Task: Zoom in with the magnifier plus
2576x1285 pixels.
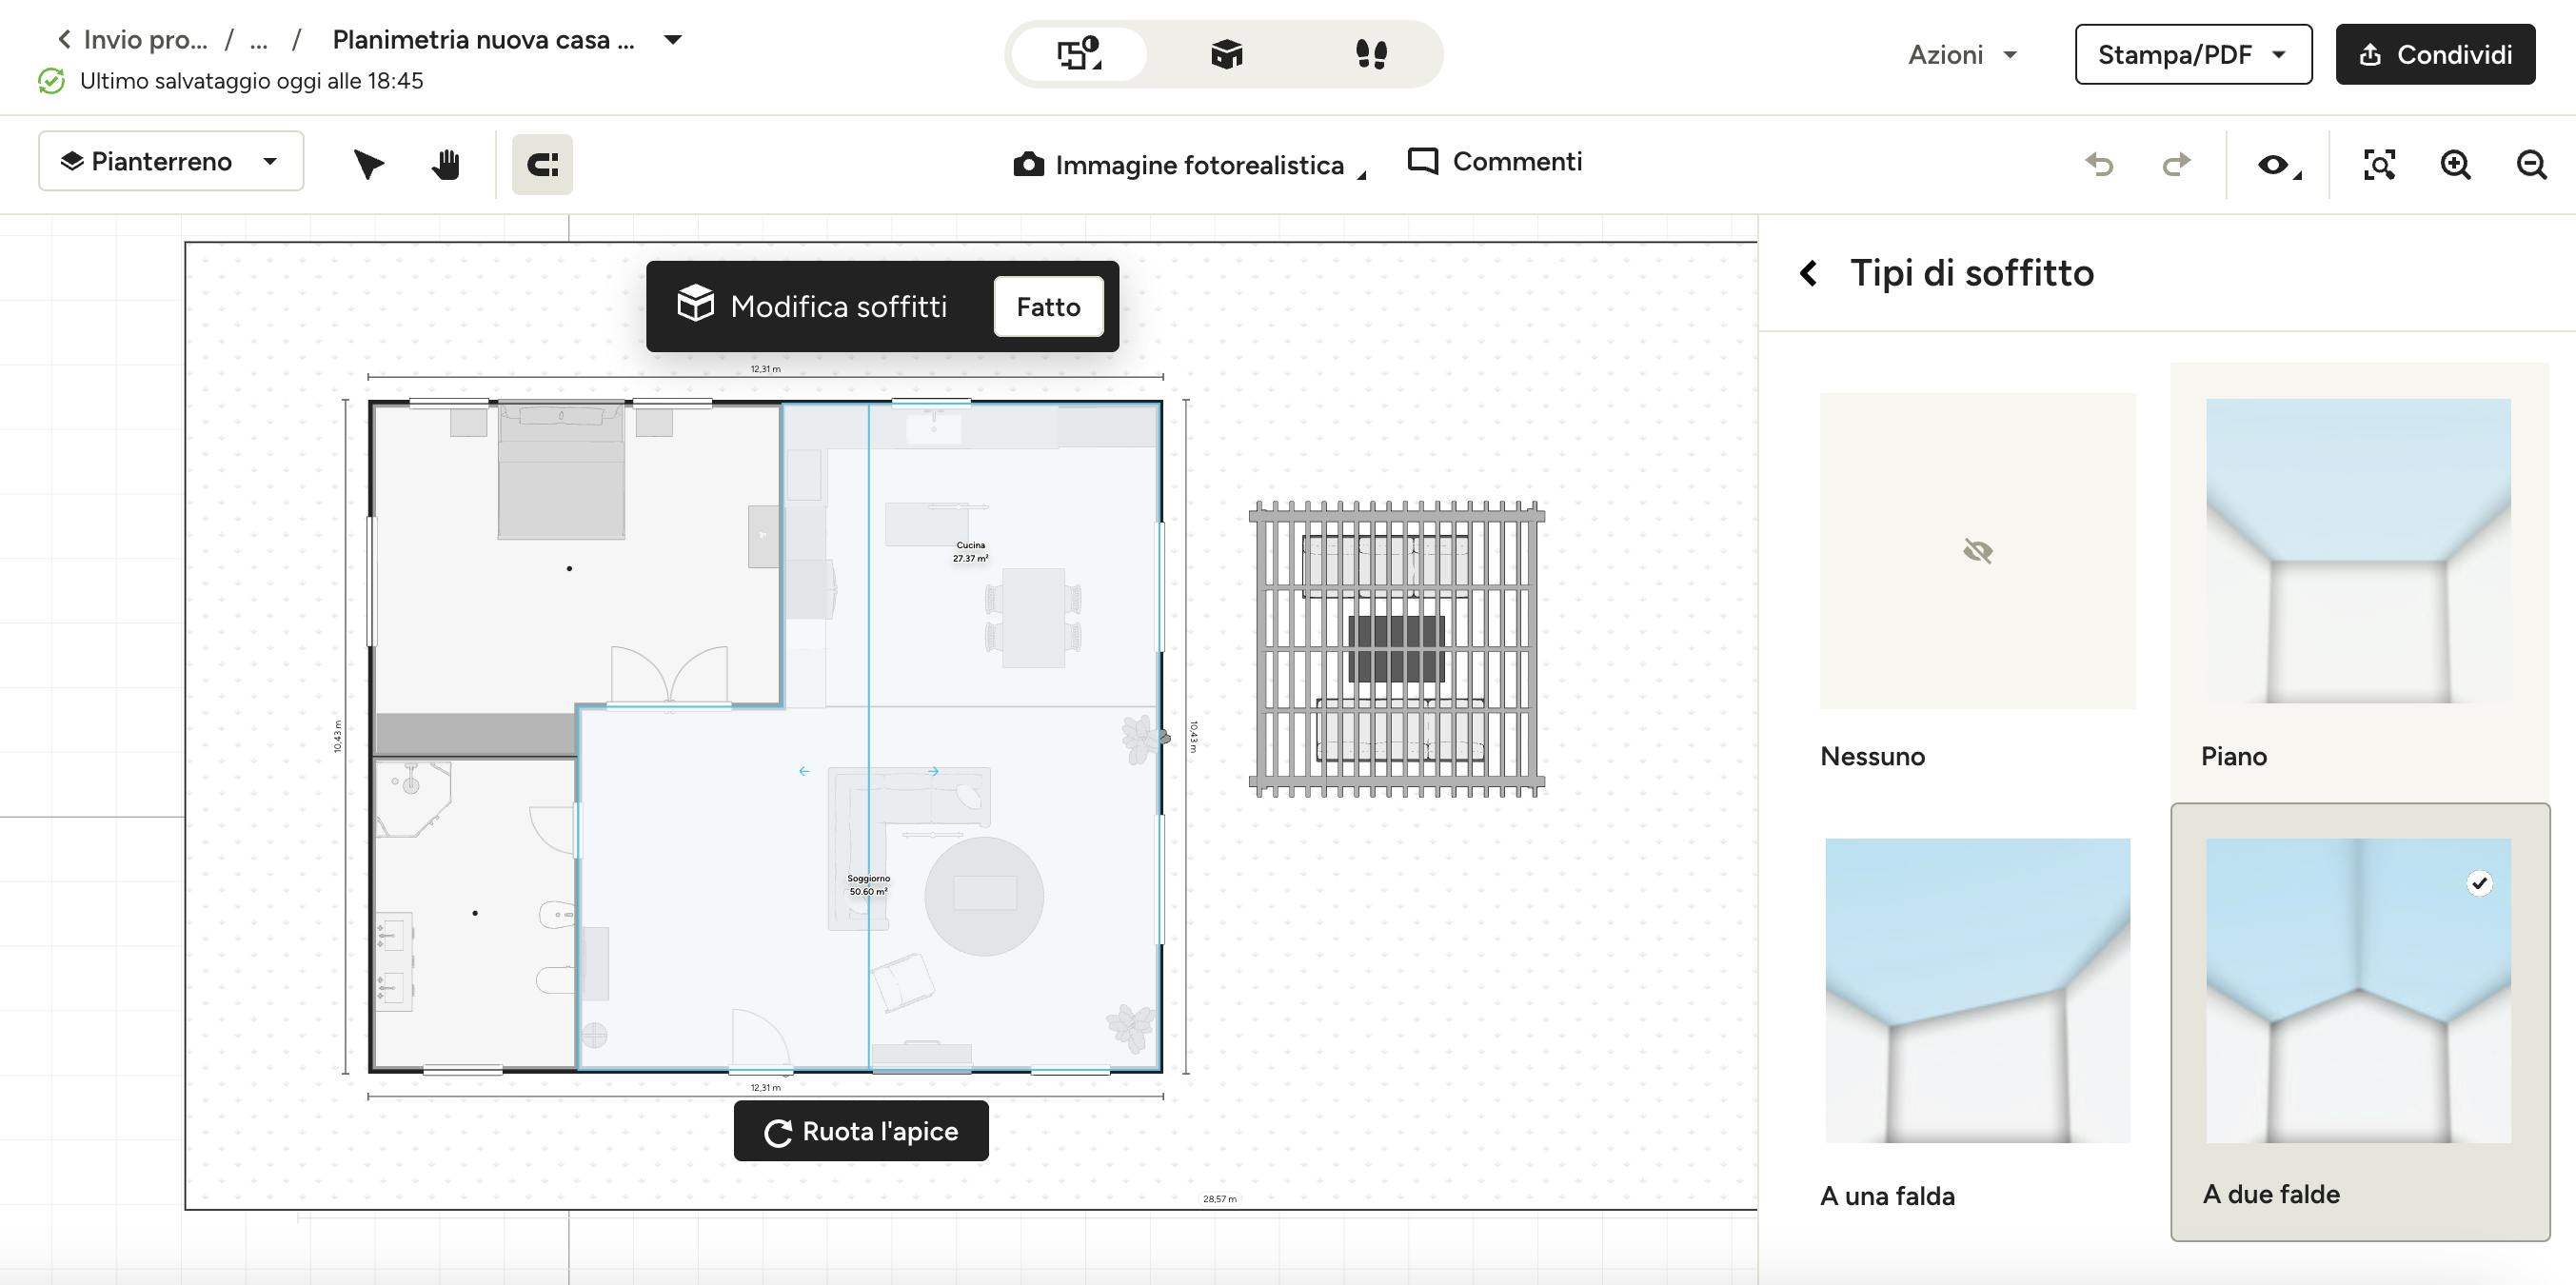Action: click(2455, 164)
